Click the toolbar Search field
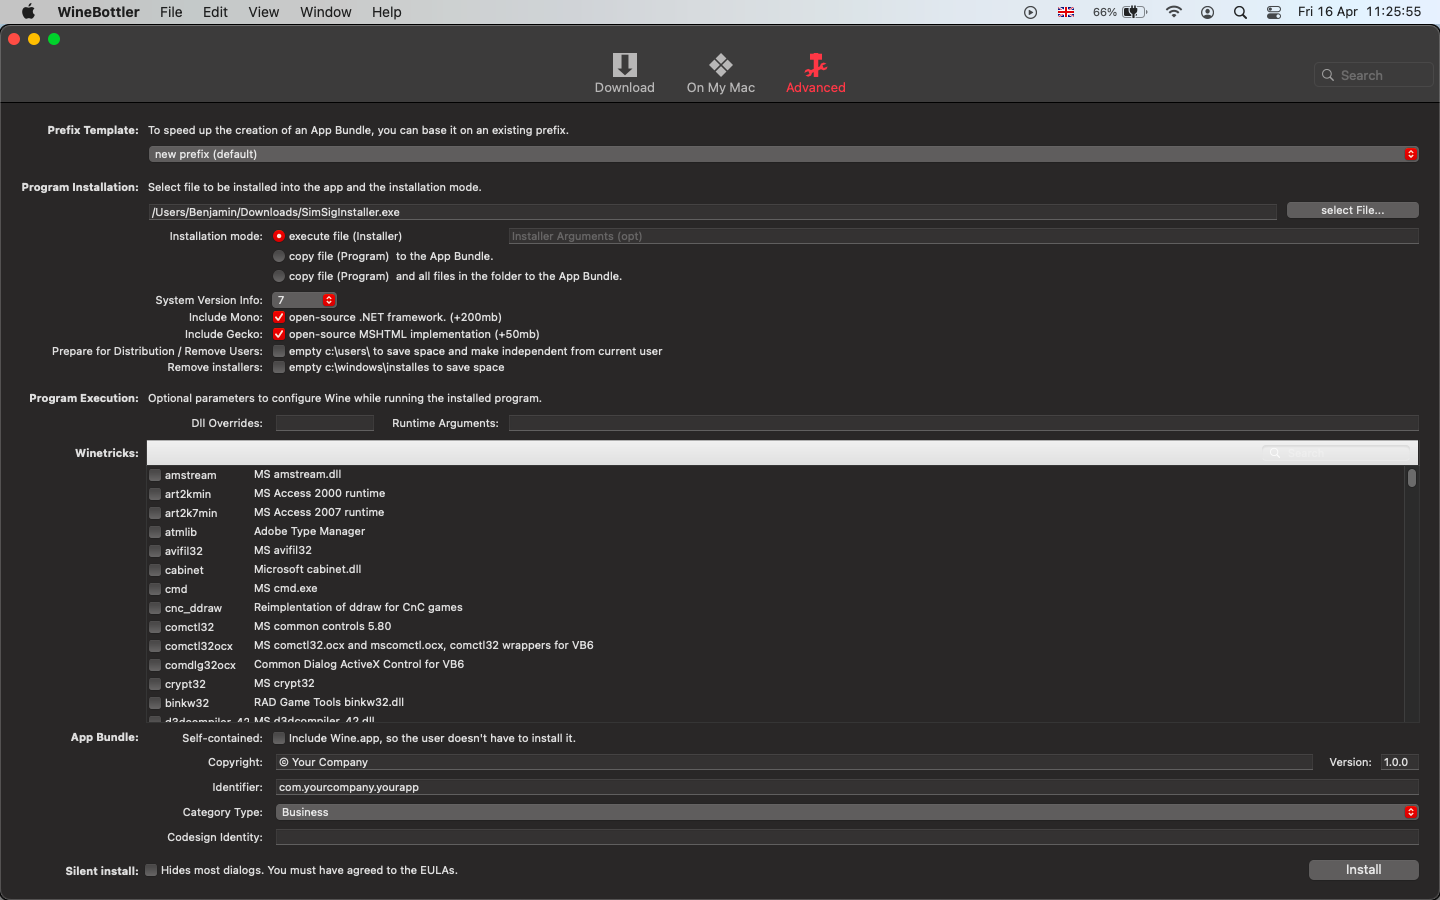 (x=1373, y=75)
